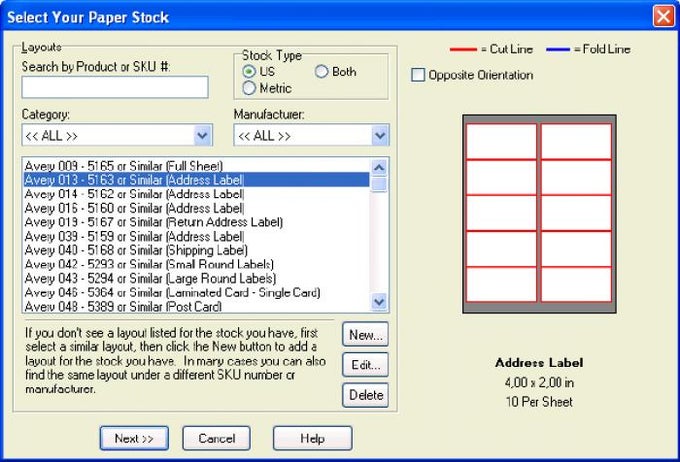The width and height of the screenshot is (680, 462).
Task: Click the layouts list scroll down arrow
Action: pos(379,301)
